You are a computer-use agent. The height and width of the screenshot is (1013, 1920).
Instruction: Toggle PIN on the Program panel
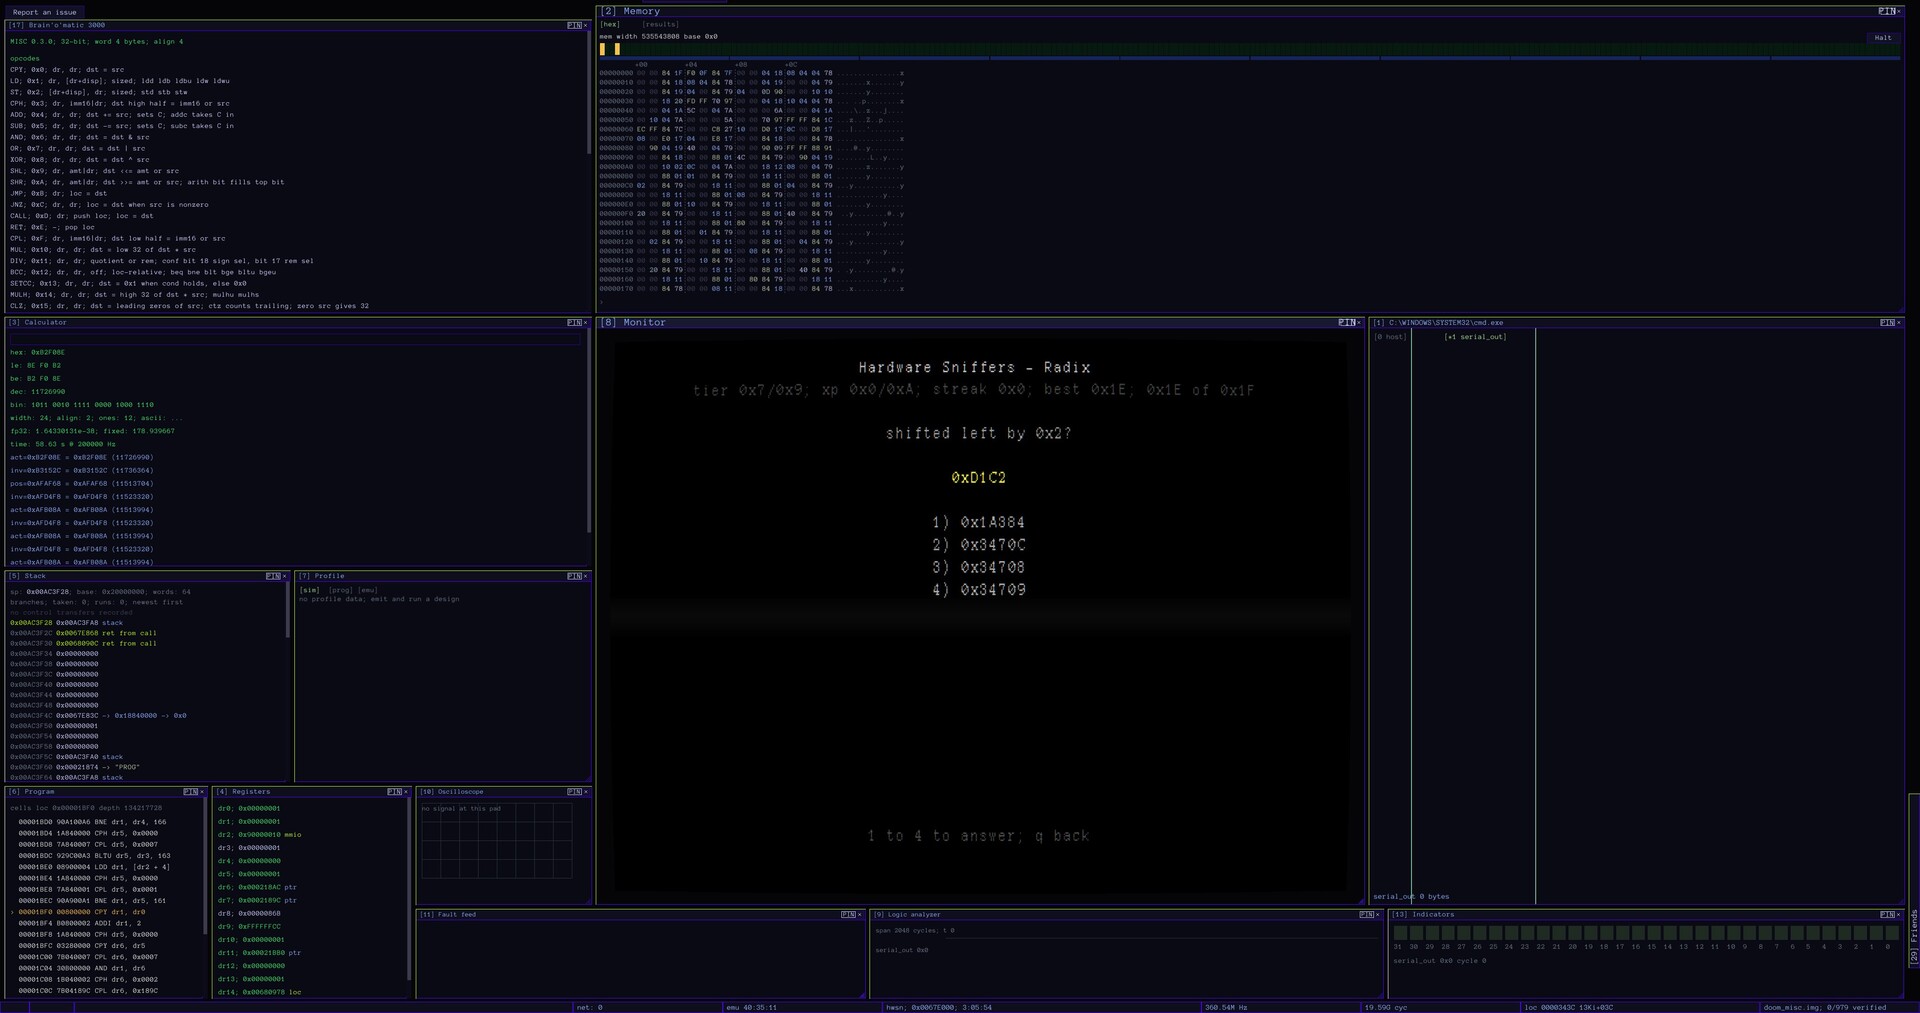pyautogui.click(x=190, y=791)
